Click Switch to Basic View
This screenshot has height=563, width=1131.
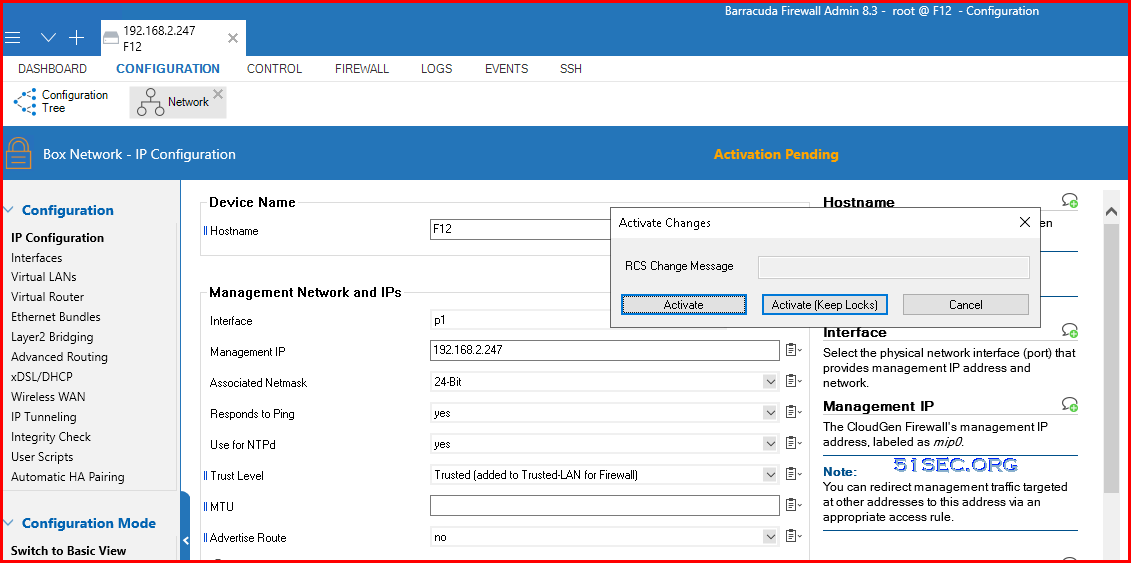click(x=69, y=550)
